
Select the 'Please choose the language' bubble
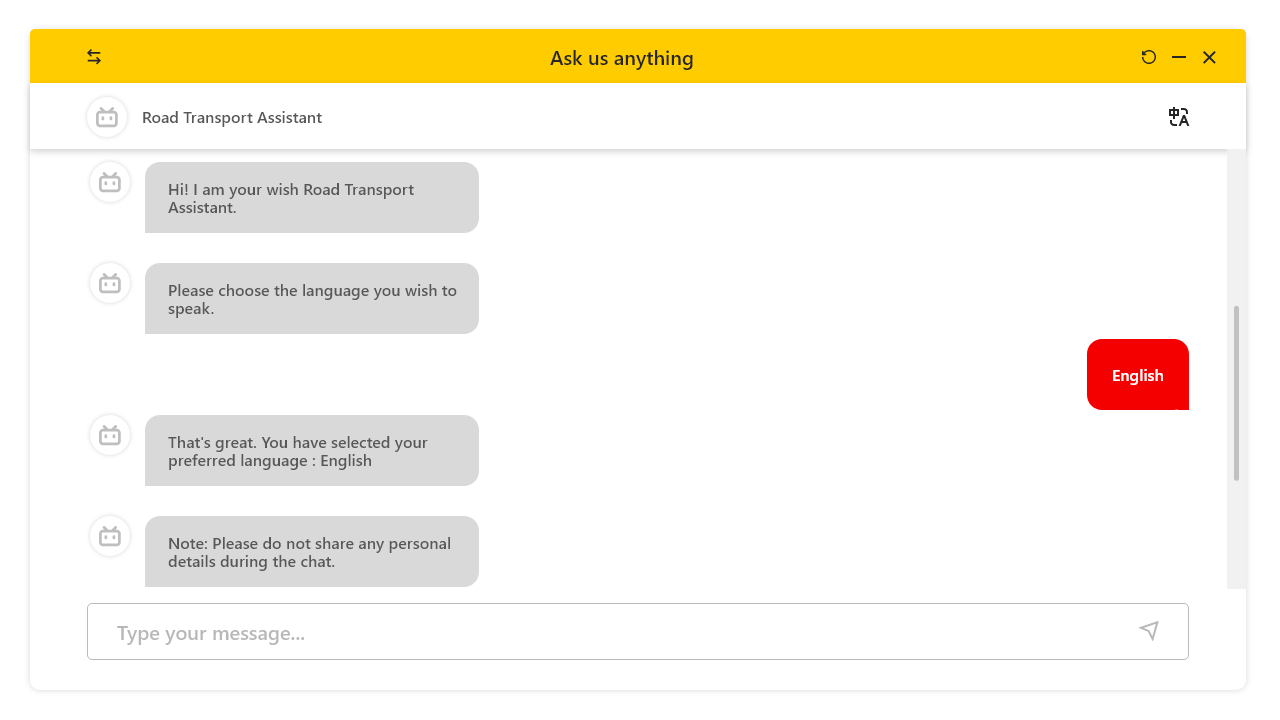(x=311, y=299)
